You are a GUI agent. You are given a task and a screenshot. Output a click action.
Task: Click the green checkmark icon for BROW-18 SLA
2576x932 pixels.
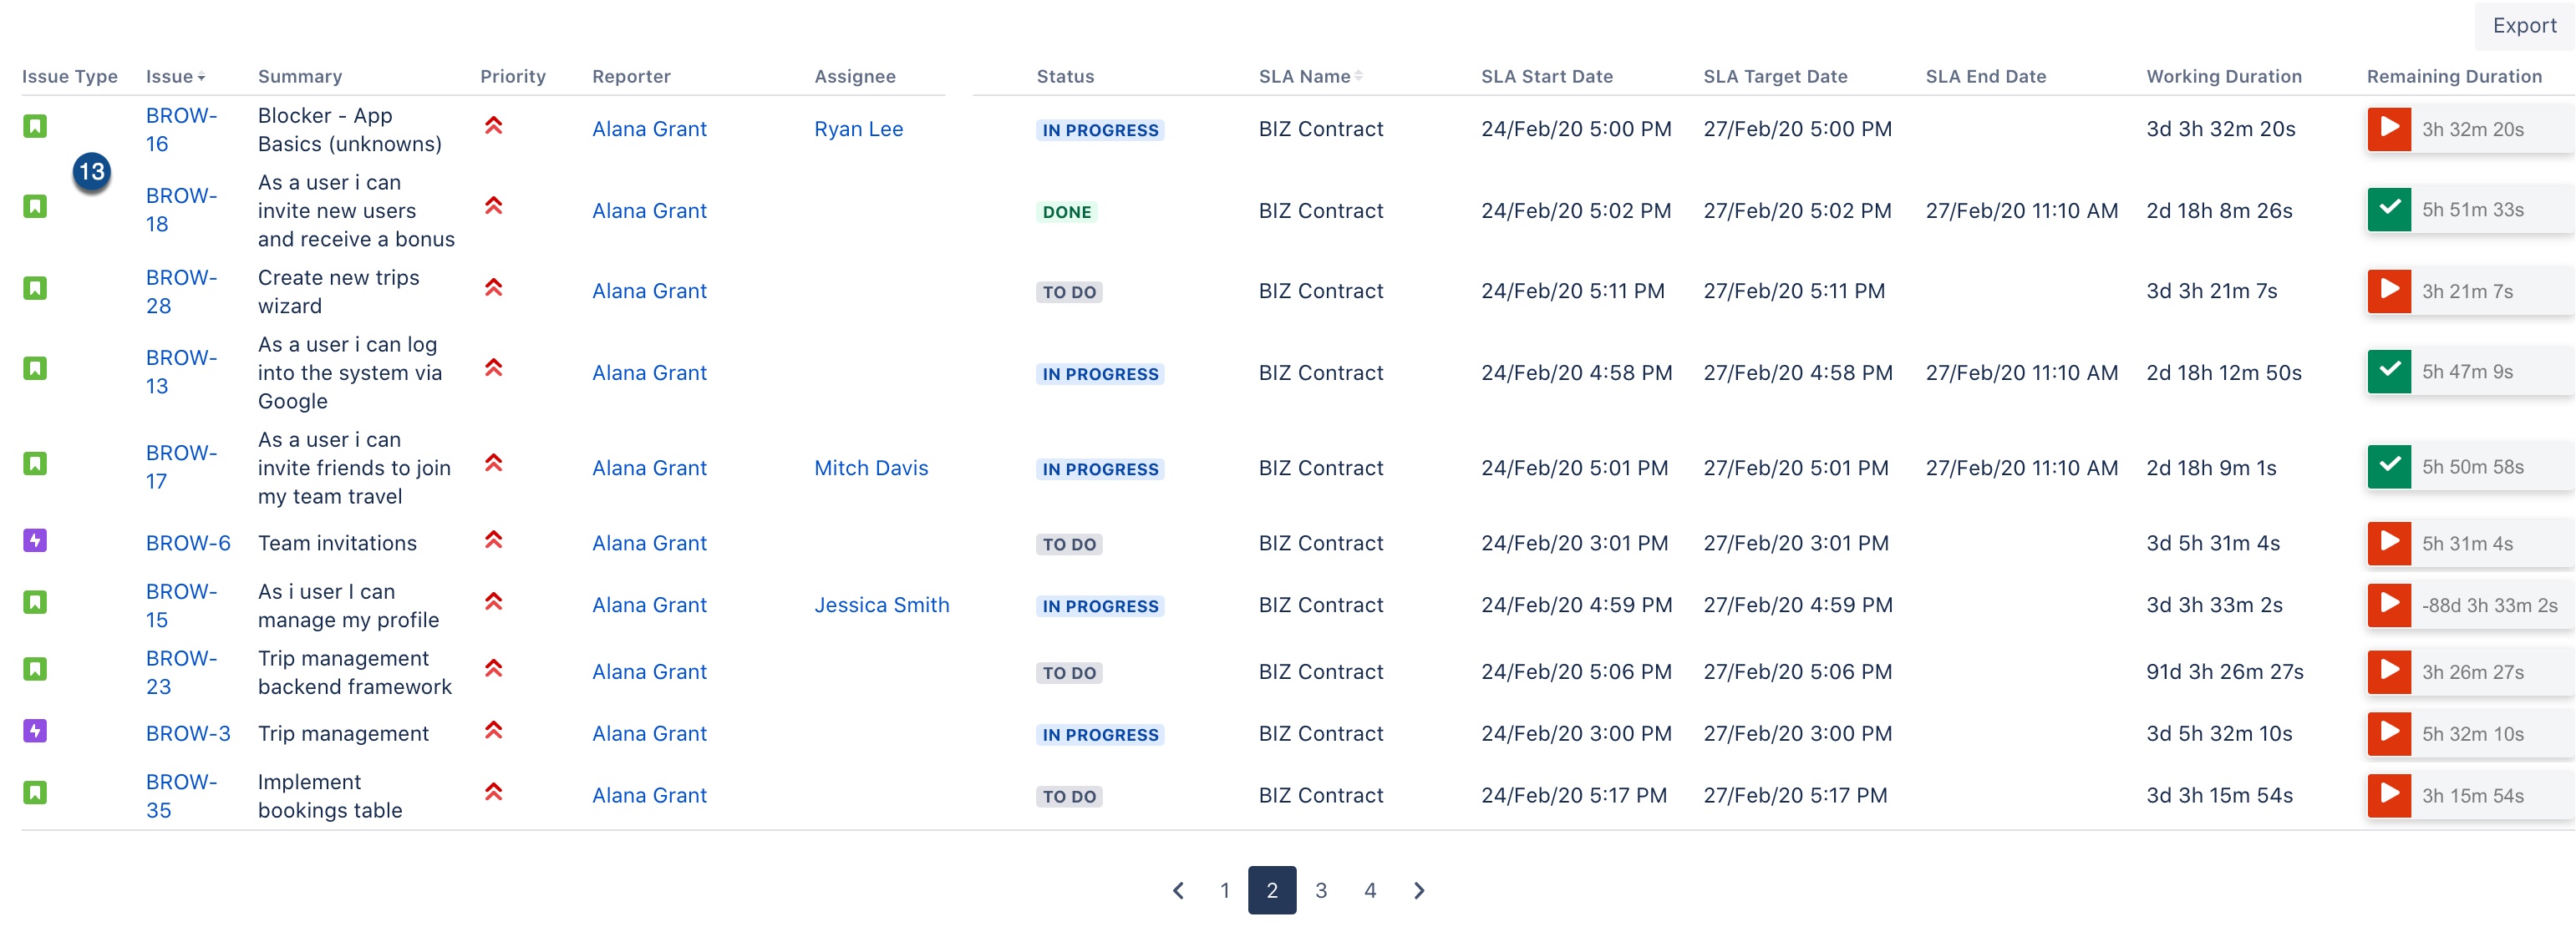point(2389,209)
